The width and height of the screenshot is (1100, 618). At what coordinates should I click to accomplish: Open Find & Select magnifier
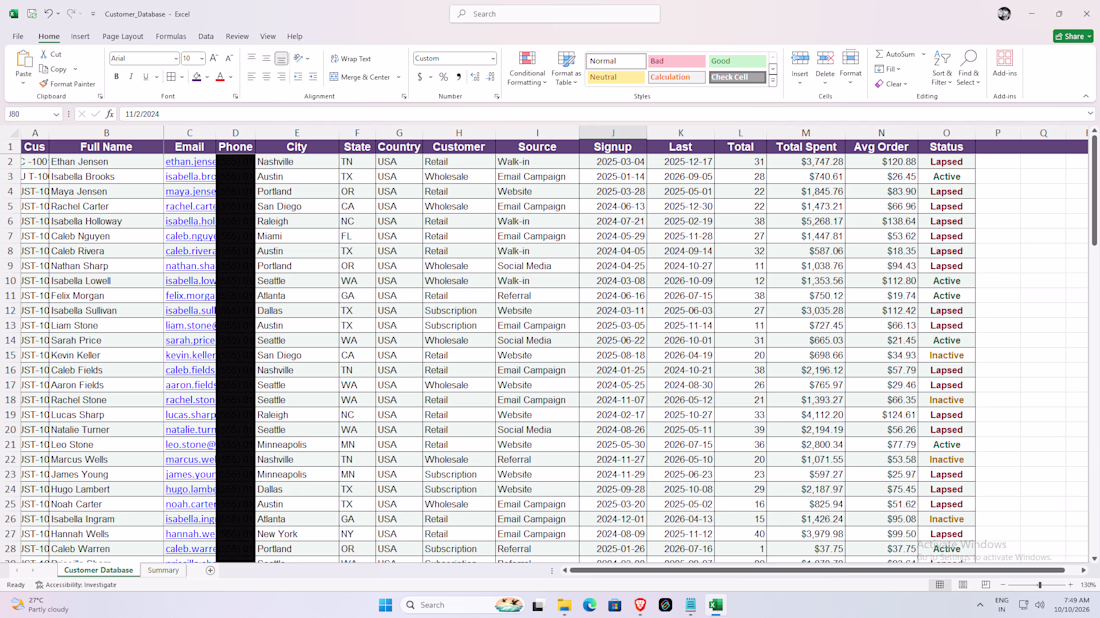[x=968, y=68]
